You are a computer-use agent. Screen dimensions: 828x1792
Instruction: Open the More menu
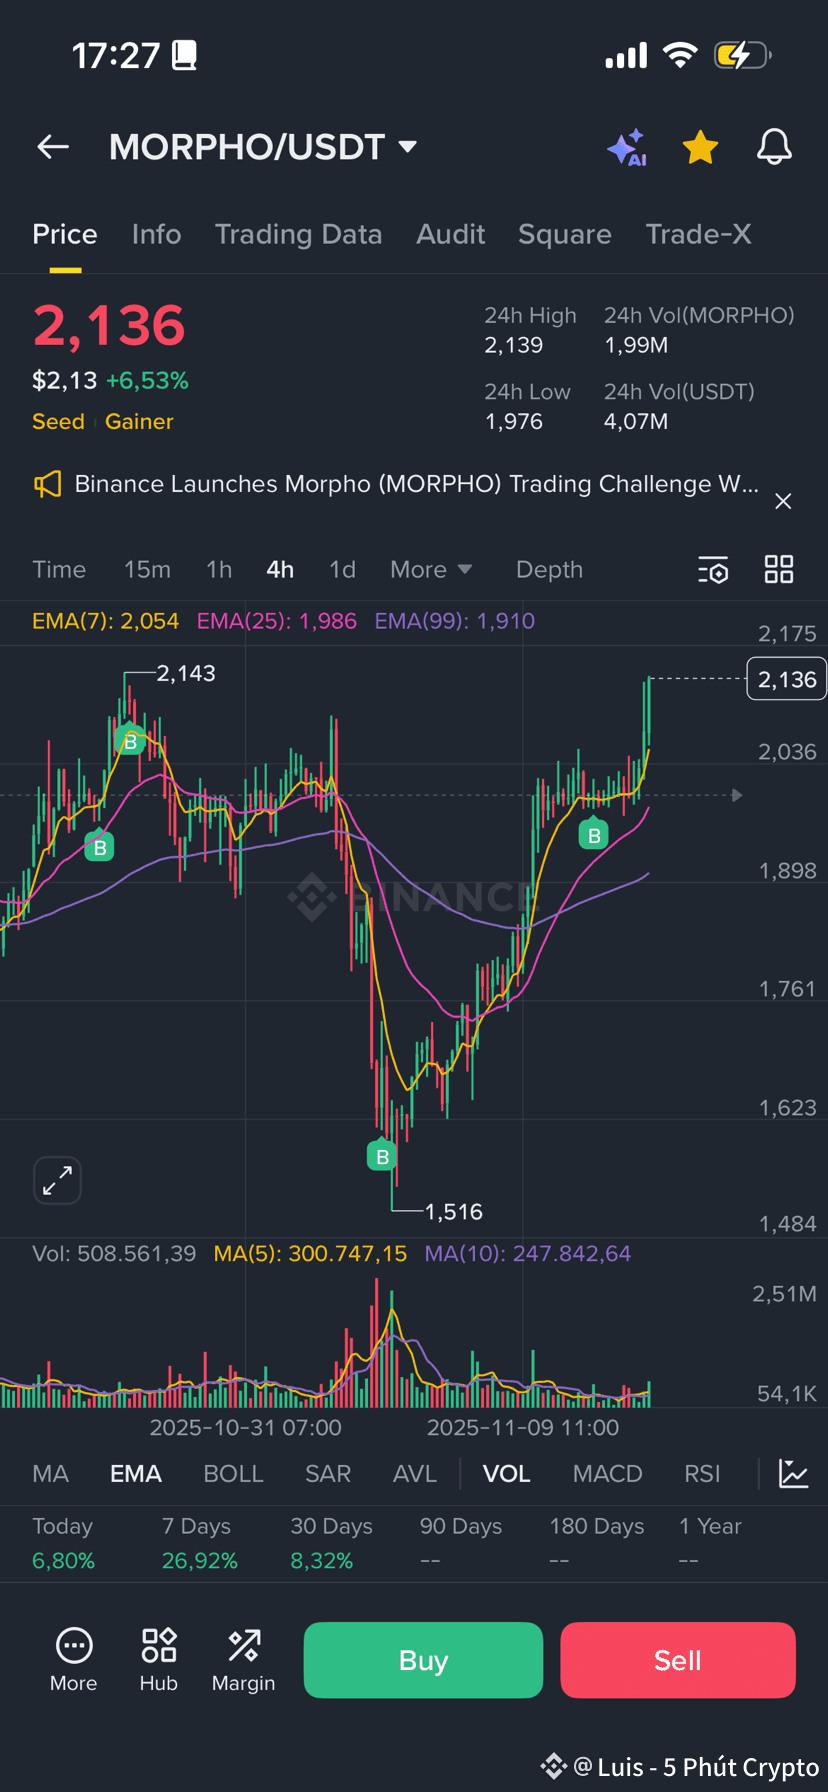pos(74,1660)
